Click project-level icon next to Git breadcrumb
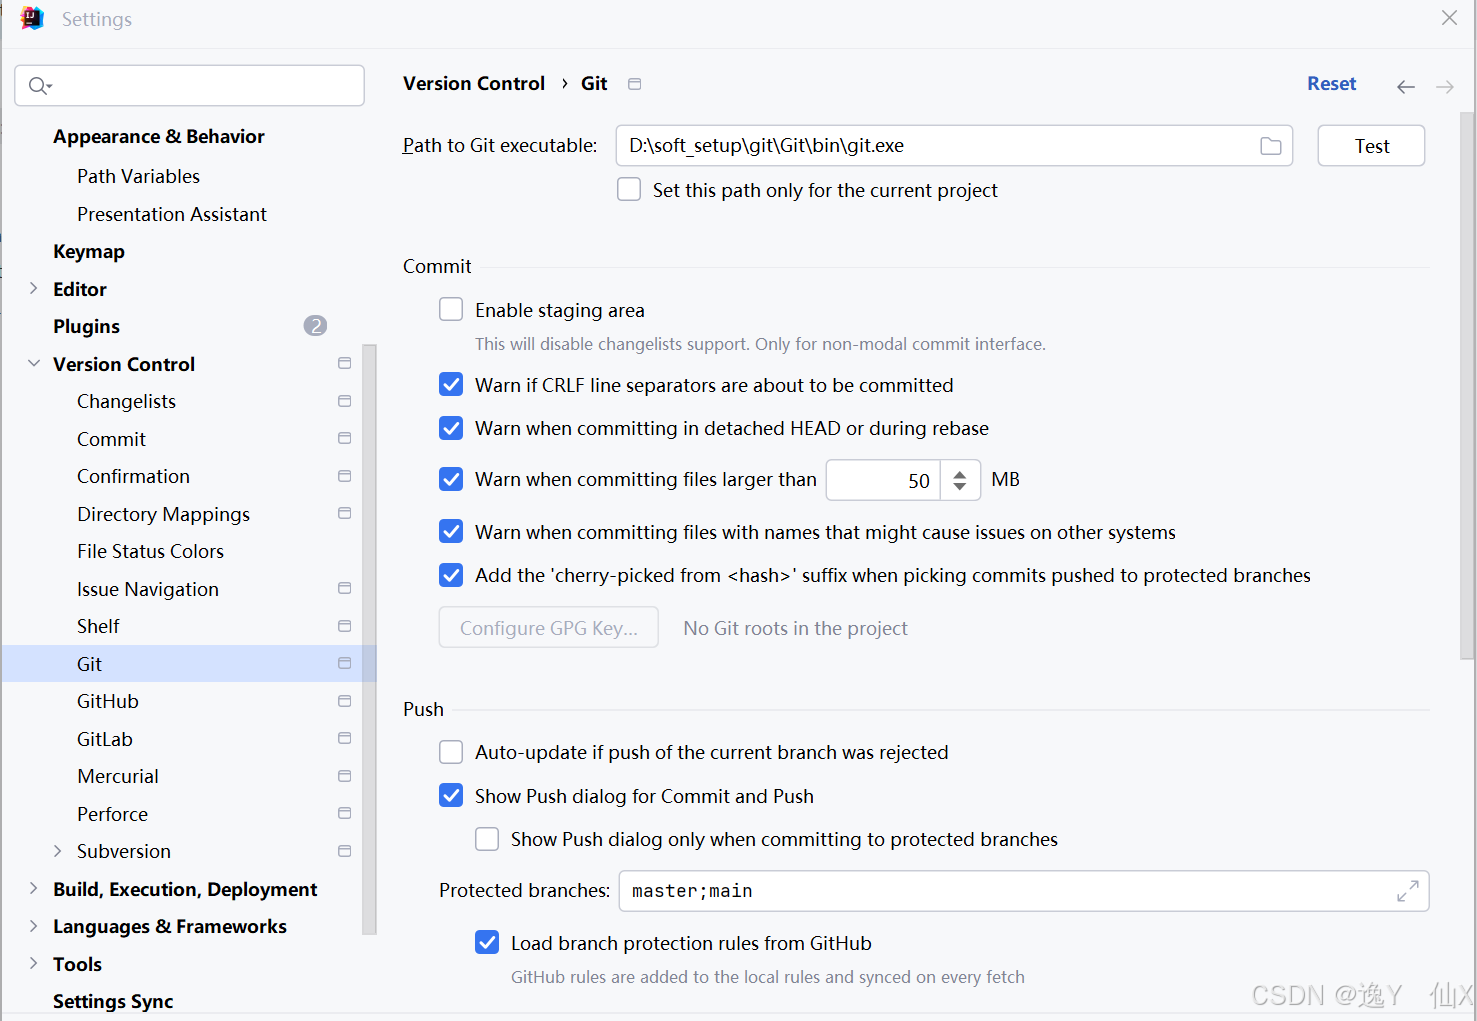The image size is (1477, 1021). pyautogui.click(x=634, y=84)
